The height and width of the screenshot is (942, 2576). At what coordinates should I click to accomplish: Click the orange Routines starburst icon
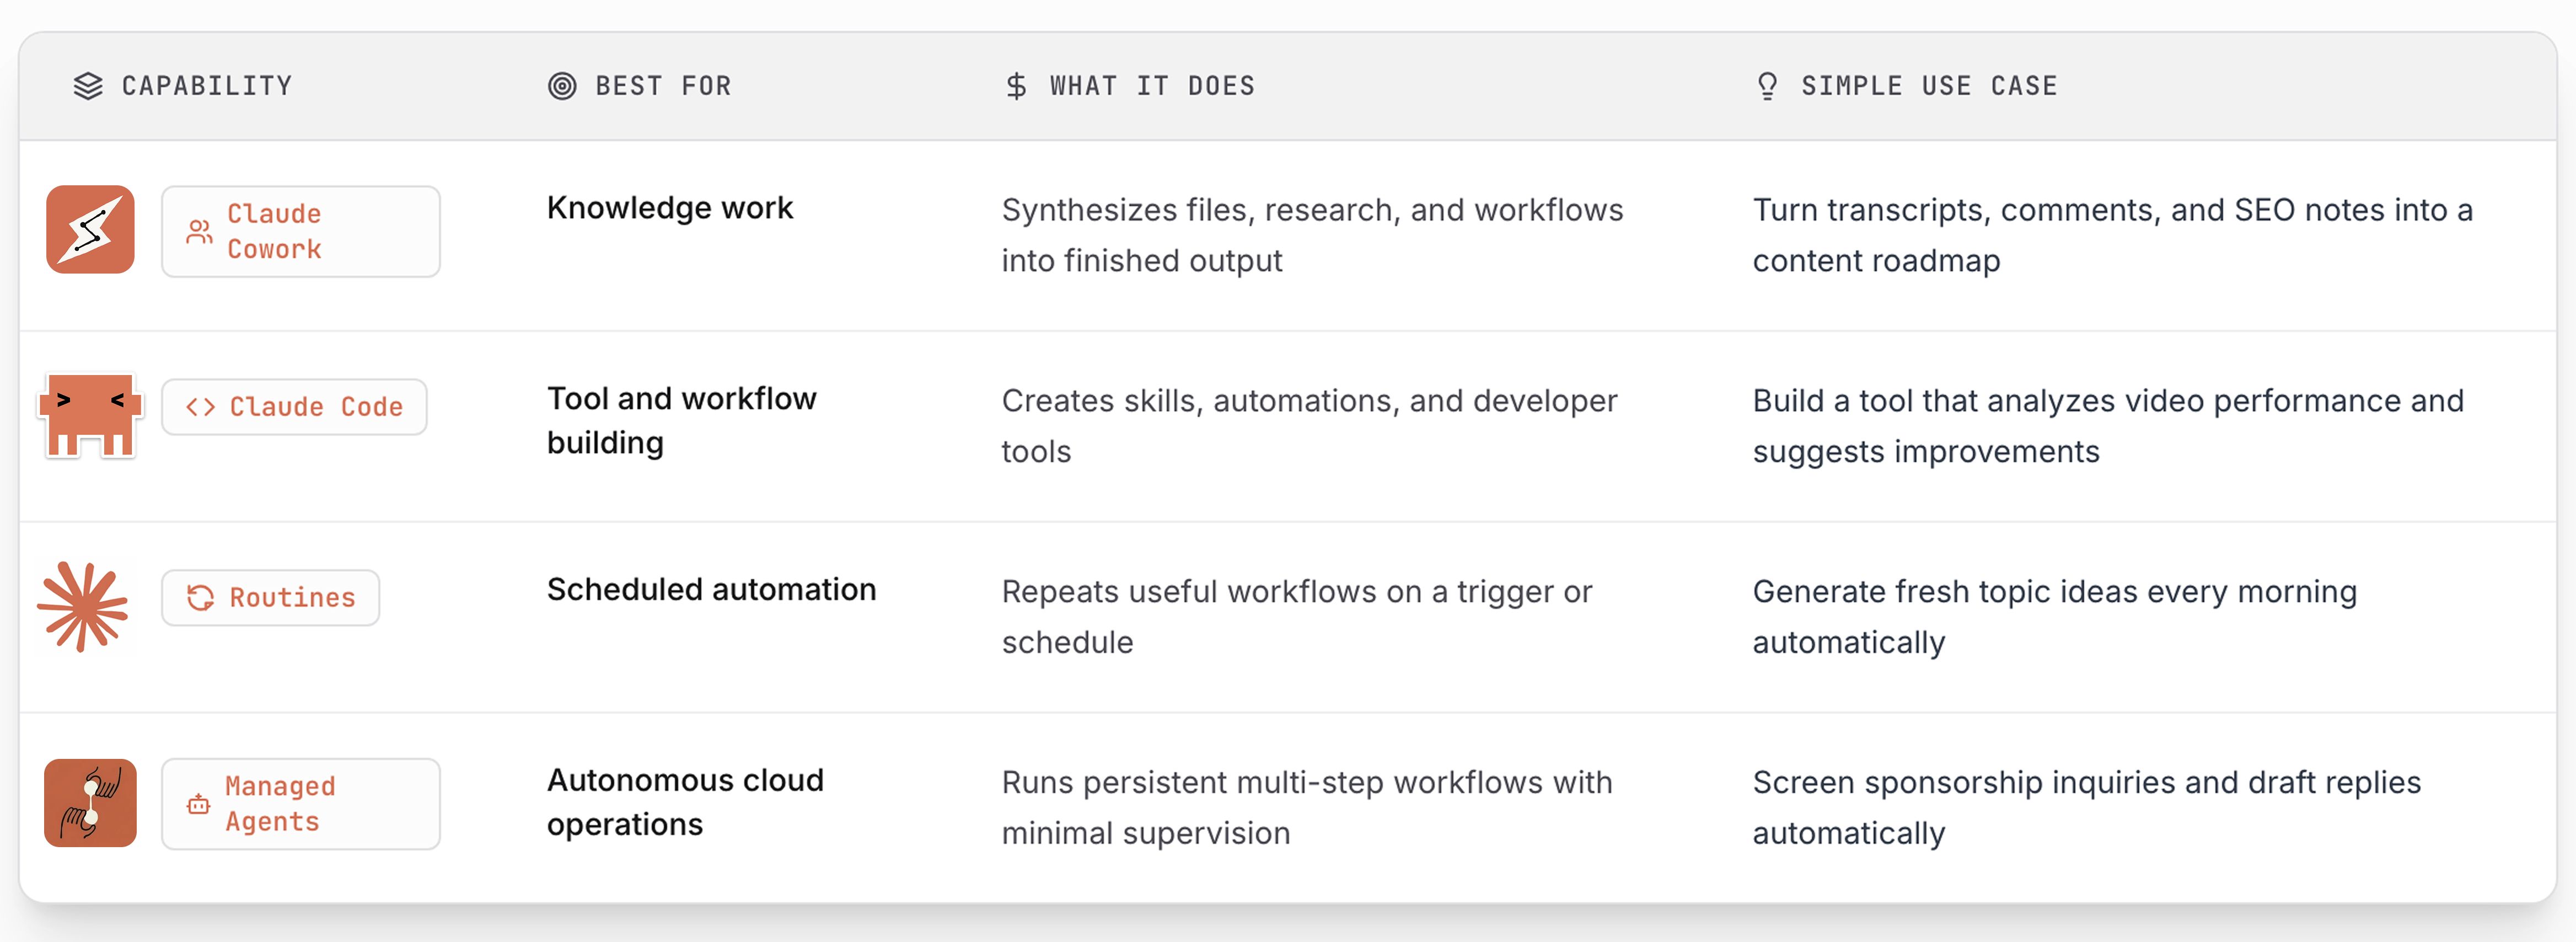pos(84,606)
